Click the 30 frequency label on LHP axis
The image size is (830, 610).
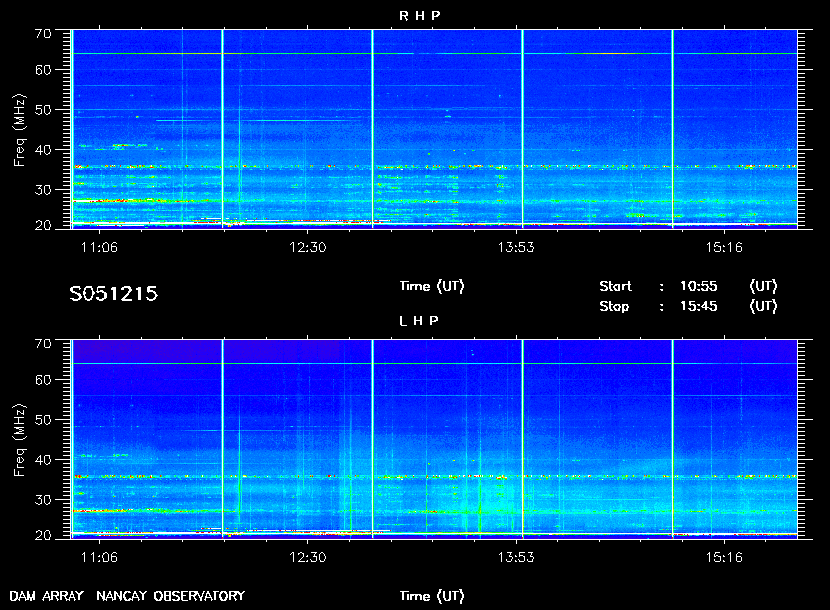[43, 499]
